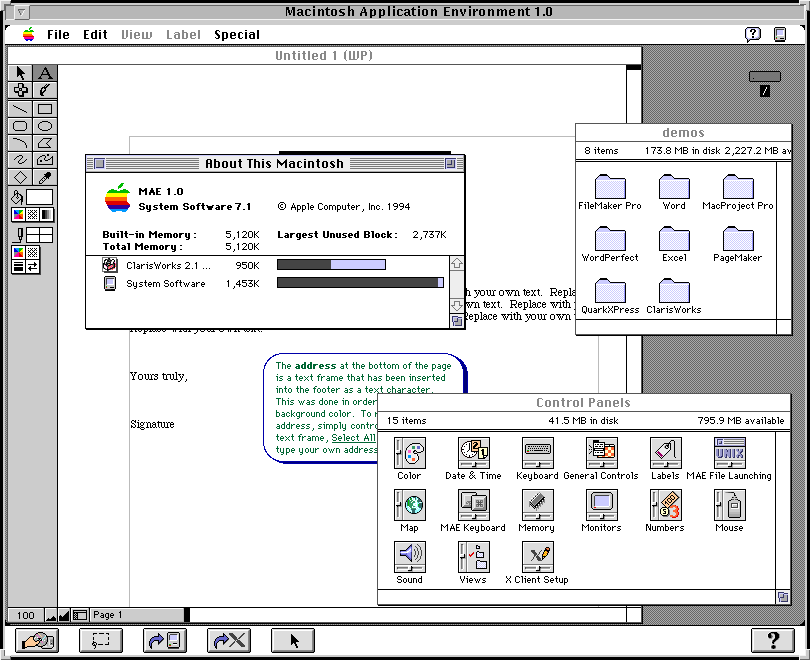Open the pen line width menu
The image size is (810, 660).
coord(19,266)
